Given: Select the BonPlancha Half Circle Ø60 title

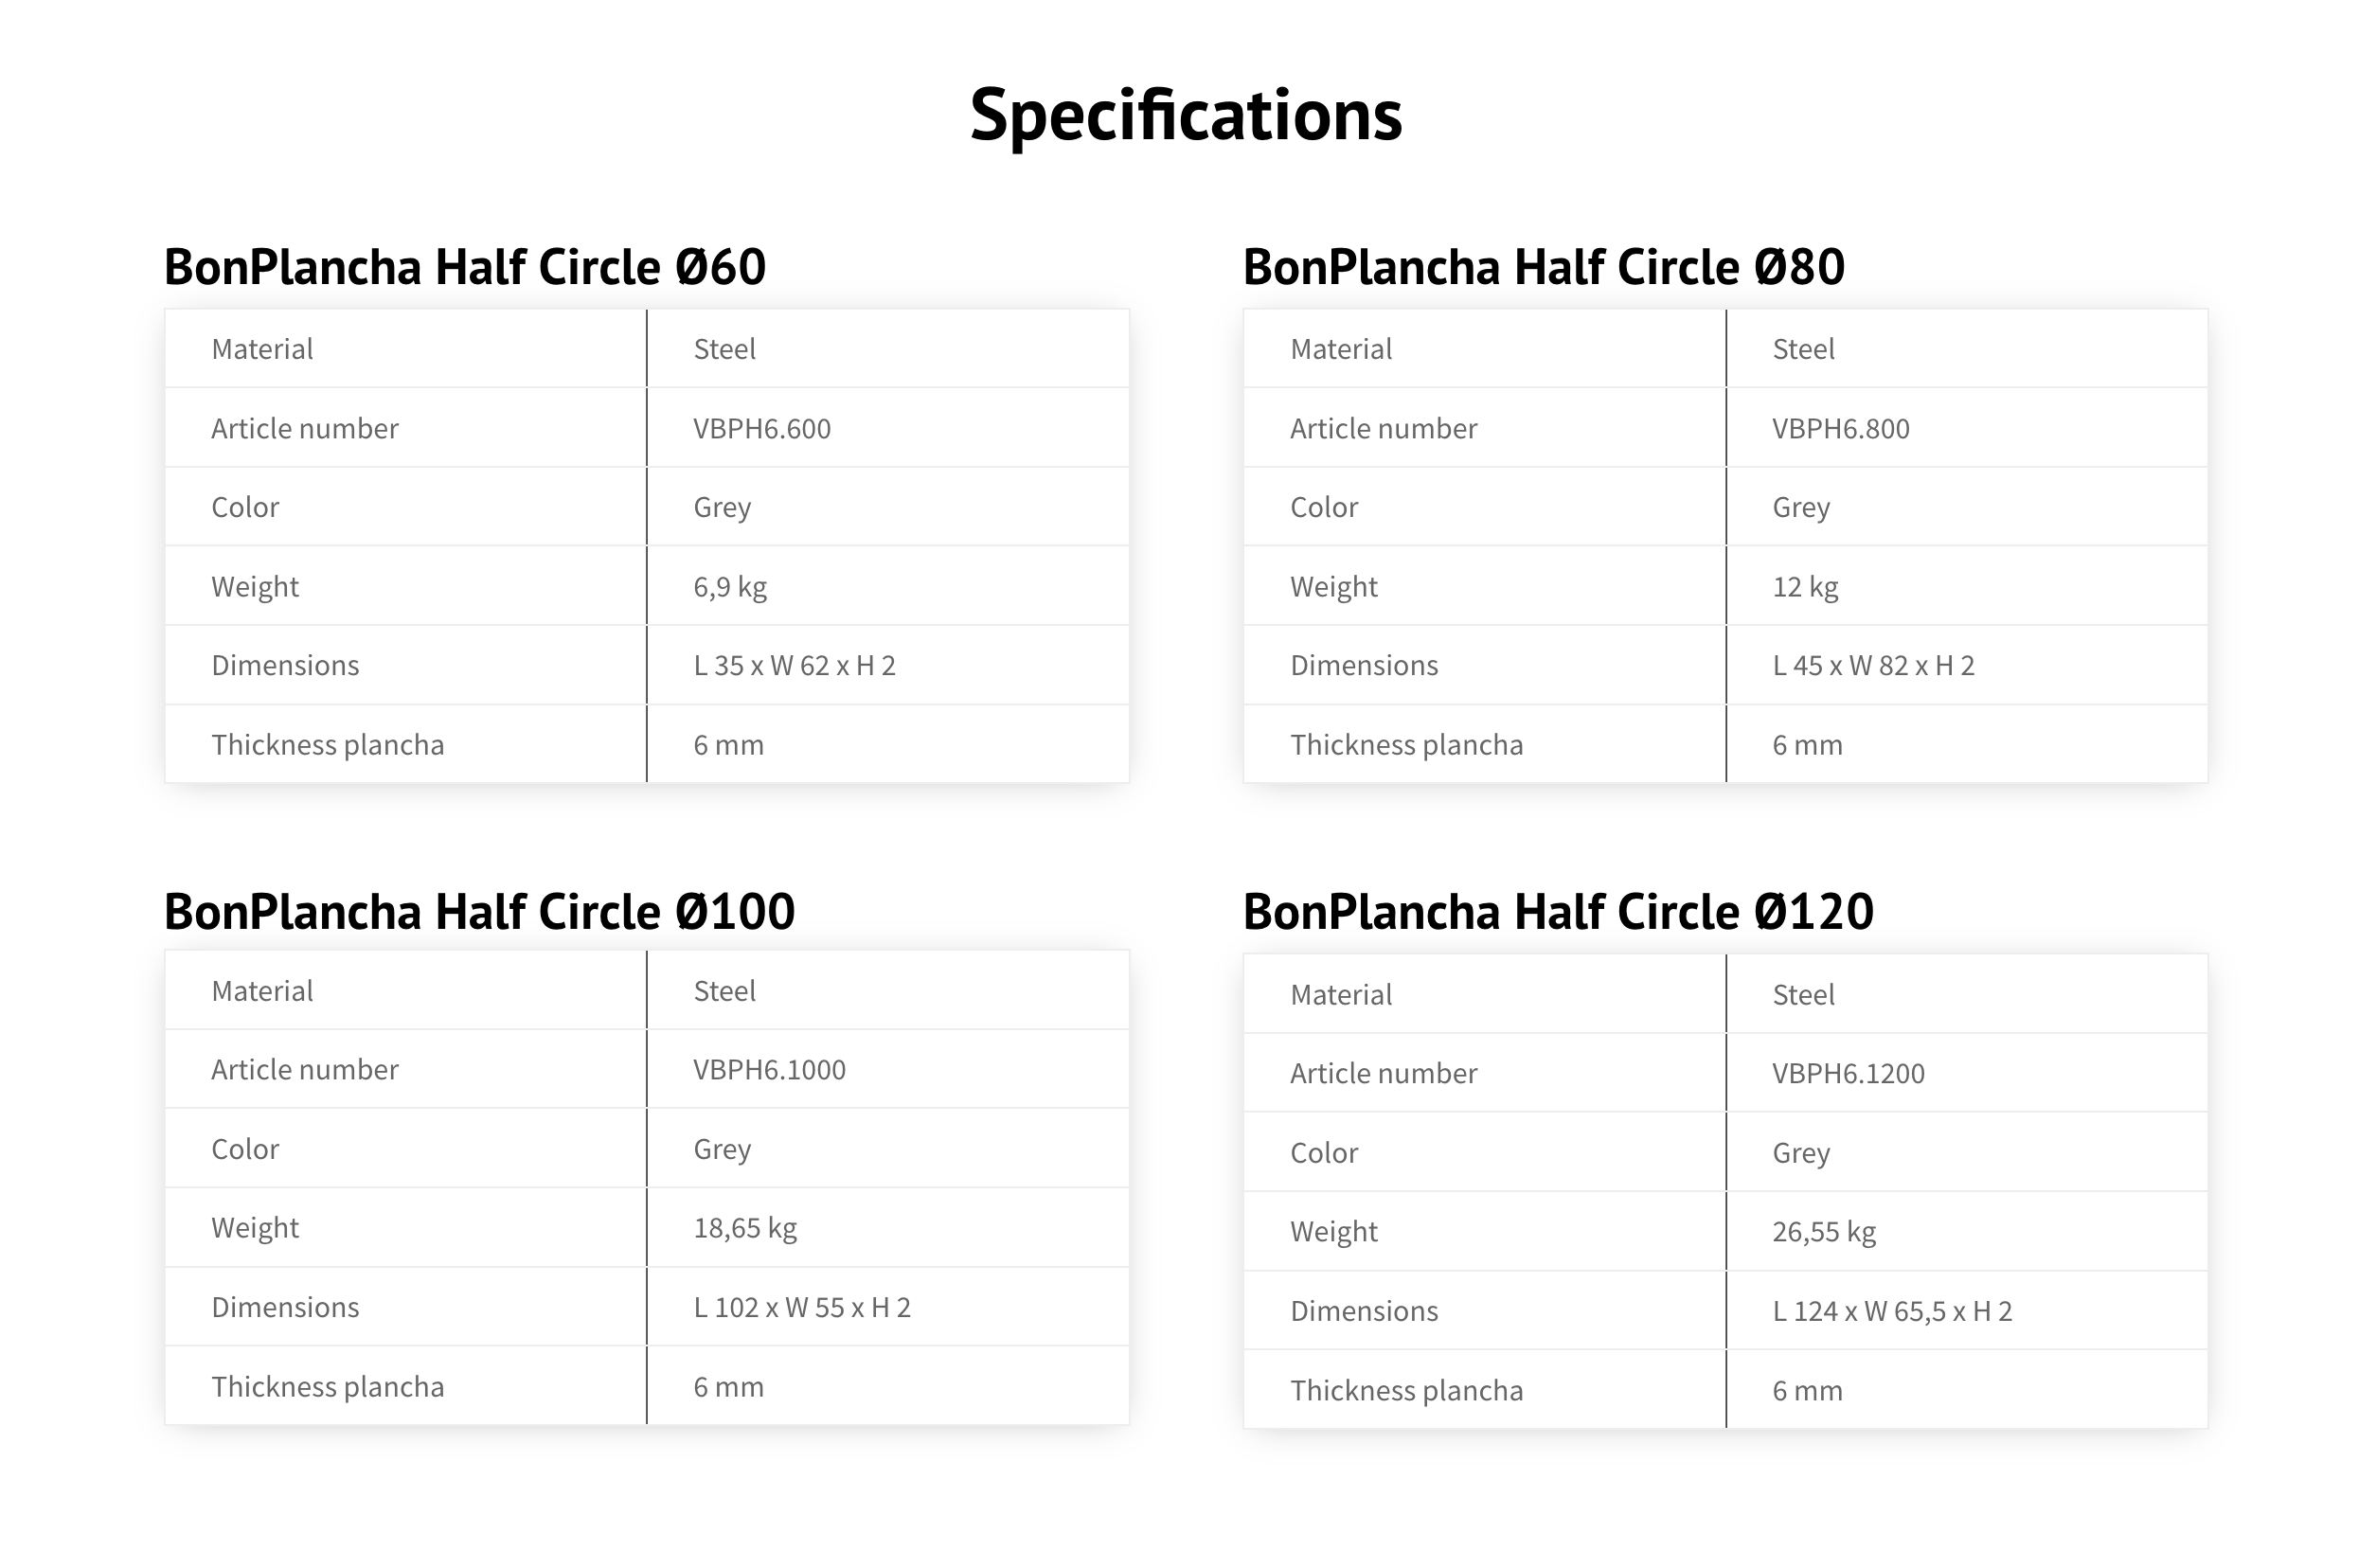Looking at the screenshot, I should pyautogui.click(x=465, y=267).
